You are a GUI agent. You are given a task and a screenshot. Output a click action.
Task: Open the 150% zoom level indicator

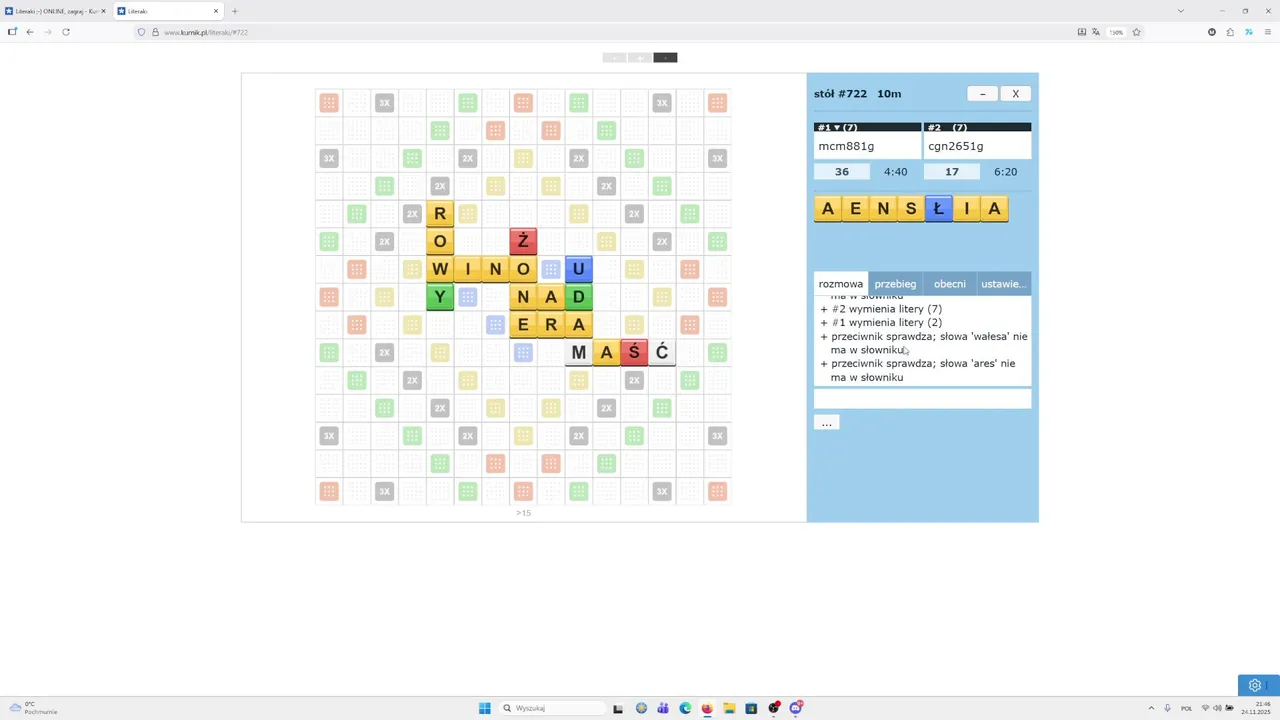(1116, 32)
